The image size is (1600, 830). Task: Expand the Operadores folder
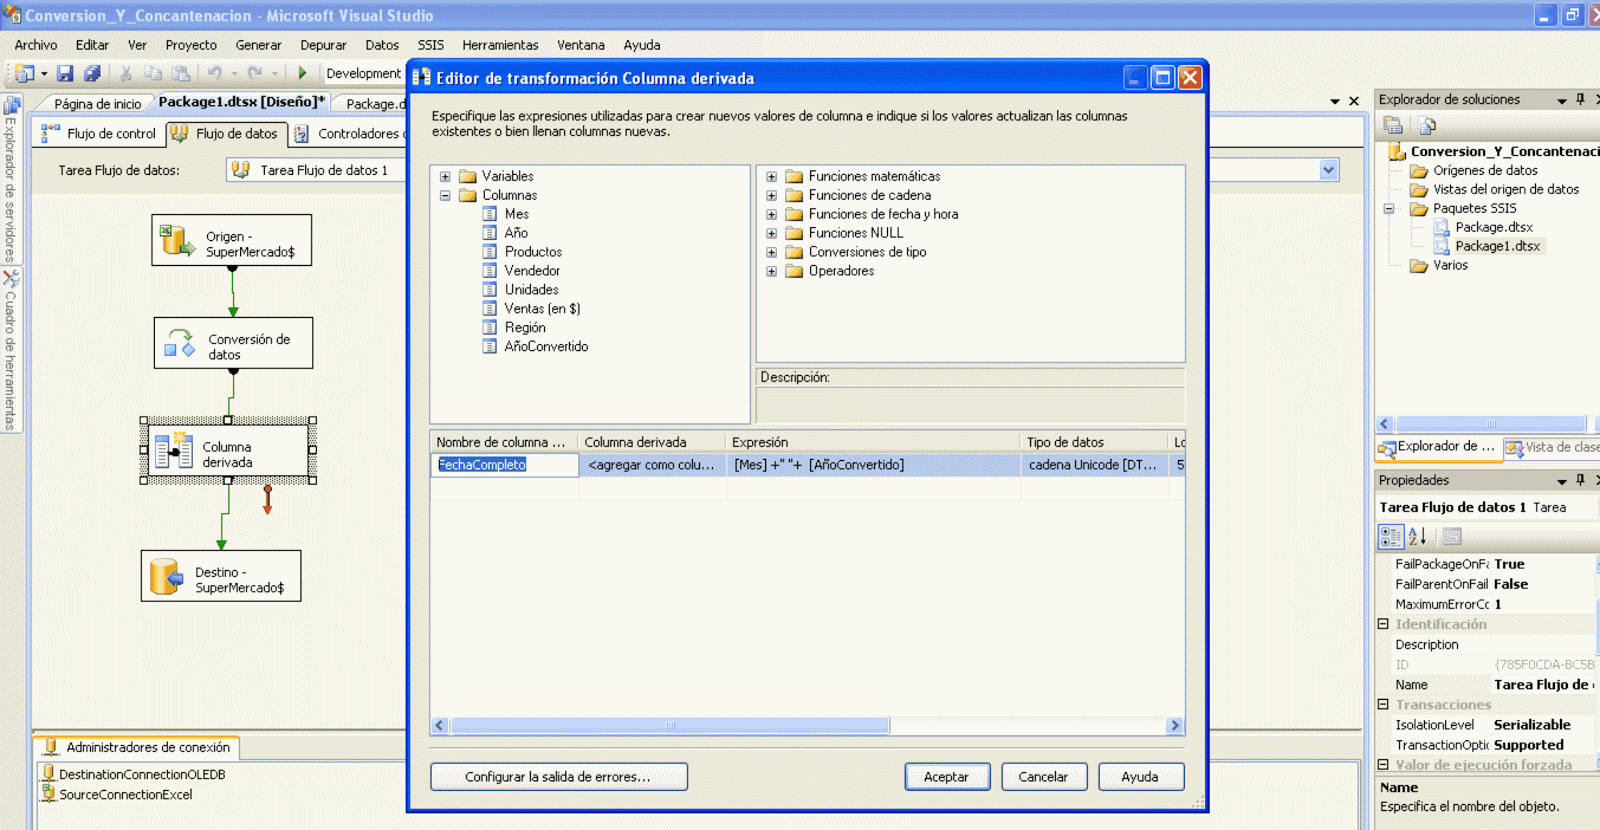click(771, 271)
